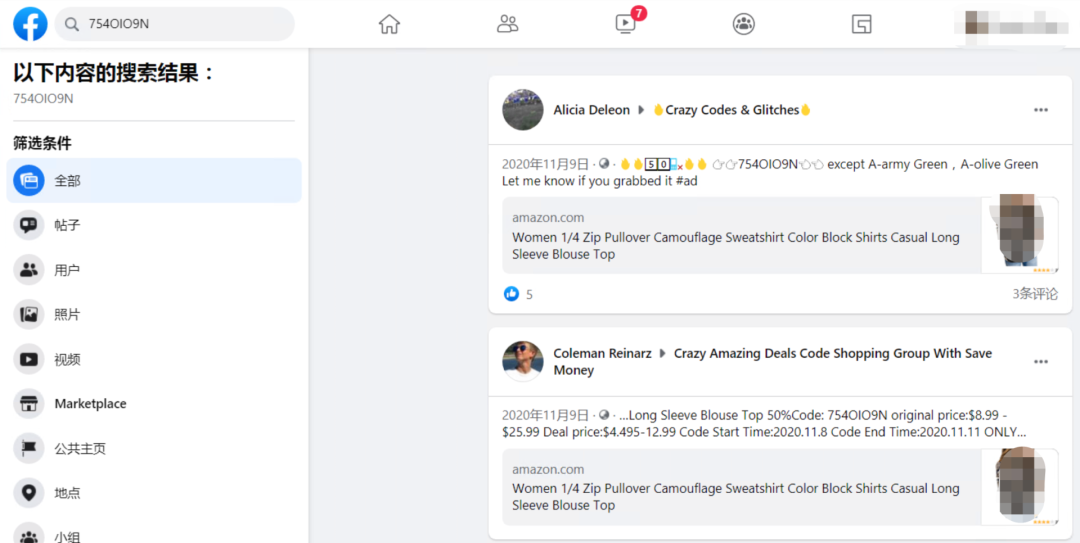
Task: Open Coleman Reinarz's profile picture
Action: point(523,361)
